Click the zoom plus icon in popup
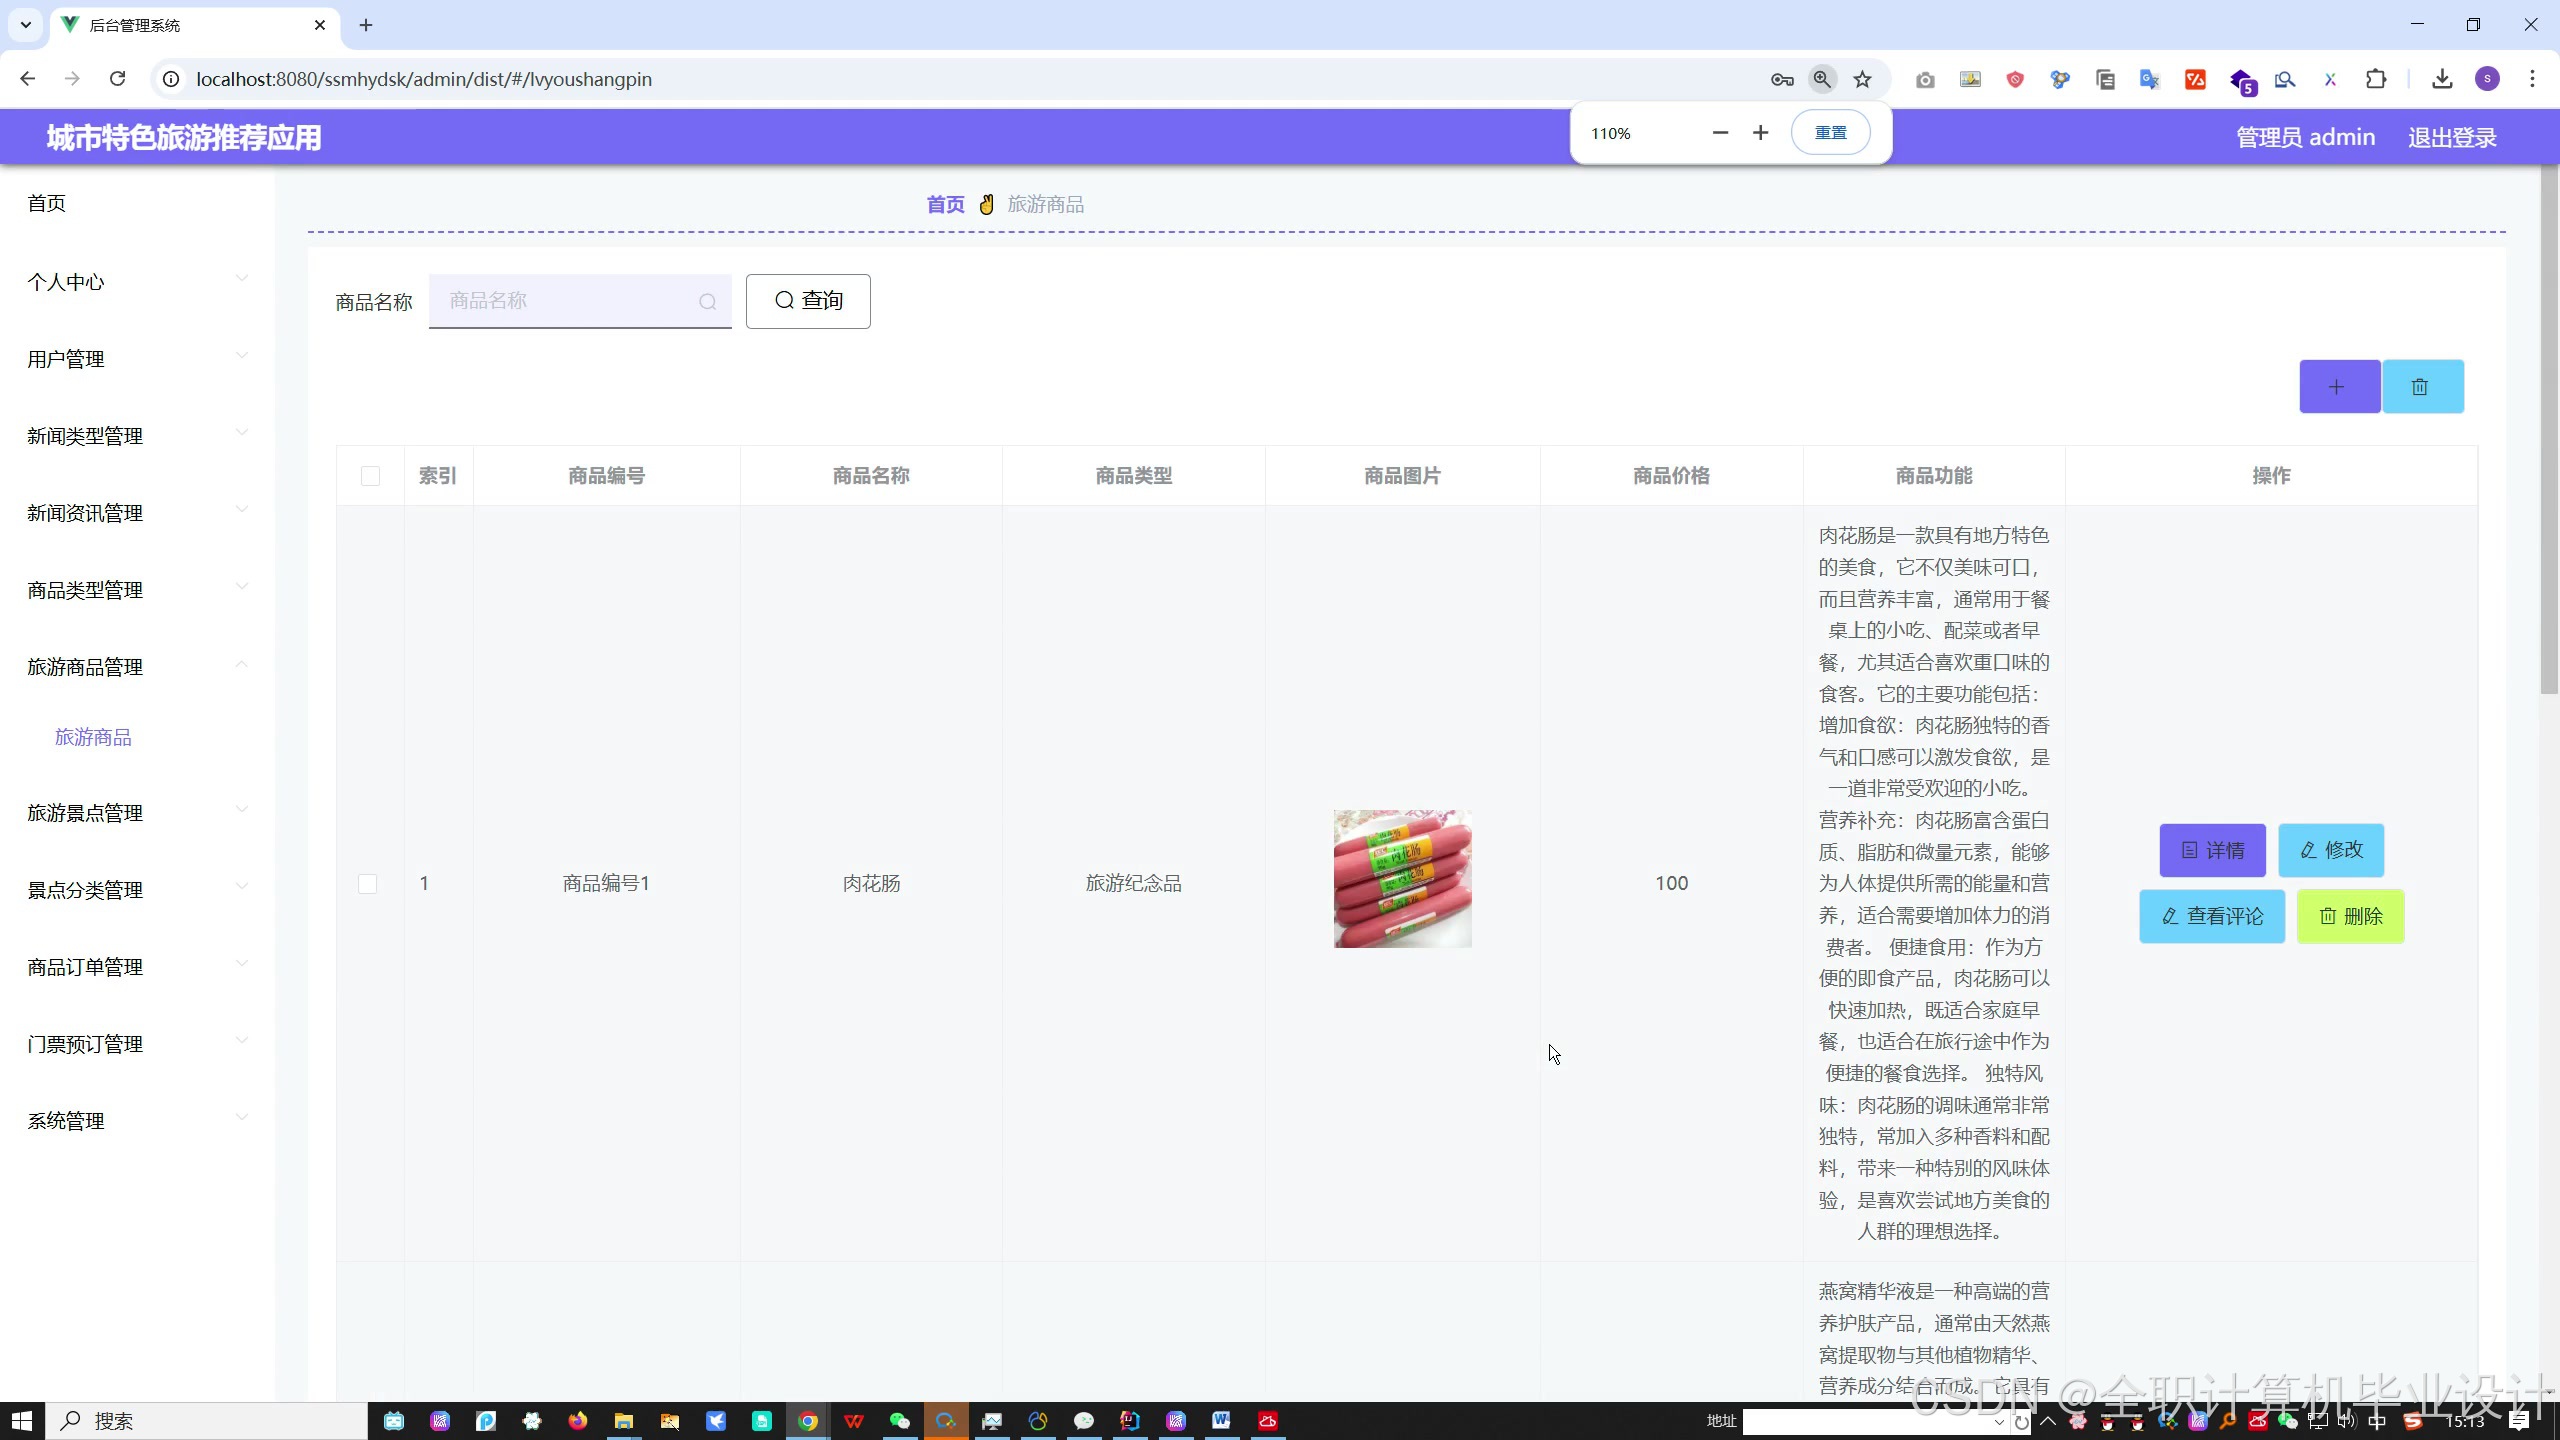The height and width of the screenshot is (1440, 2560). coord(1760,133)
